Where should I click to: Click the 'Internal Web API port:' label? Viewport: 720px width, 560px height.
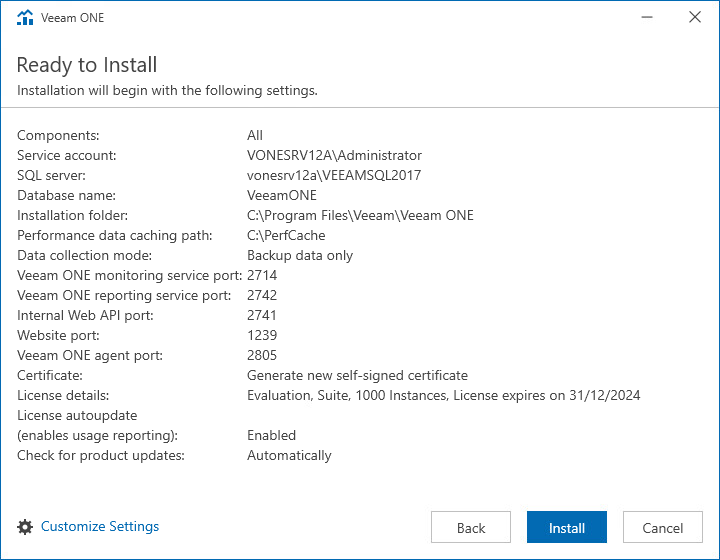85,315
